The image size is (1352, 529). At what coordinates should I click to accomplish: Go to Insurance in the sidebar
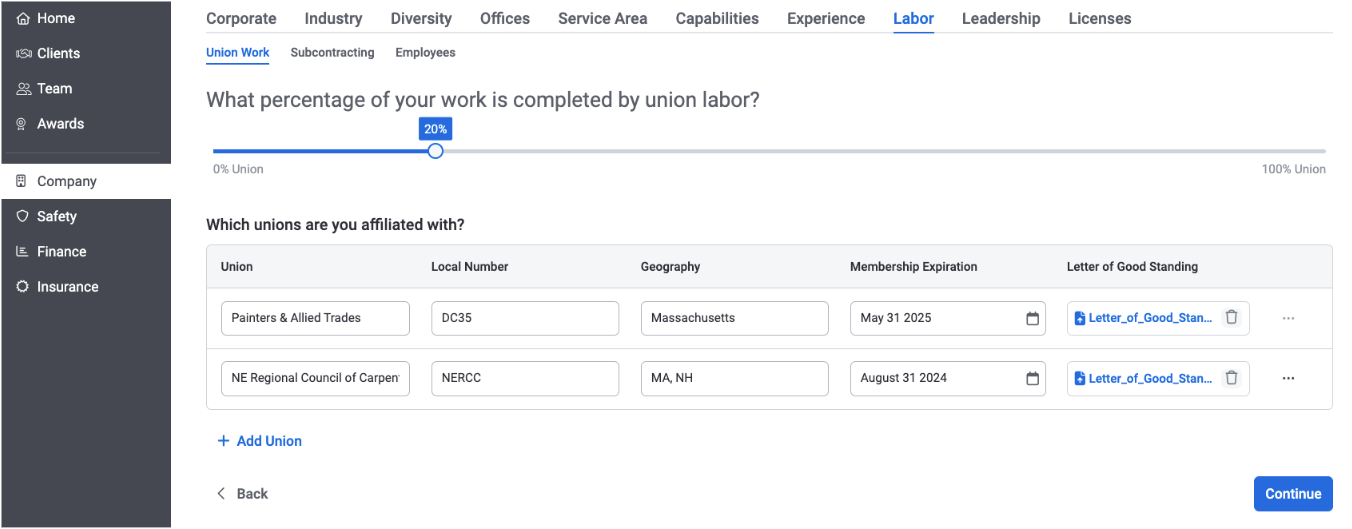(67, 287)
